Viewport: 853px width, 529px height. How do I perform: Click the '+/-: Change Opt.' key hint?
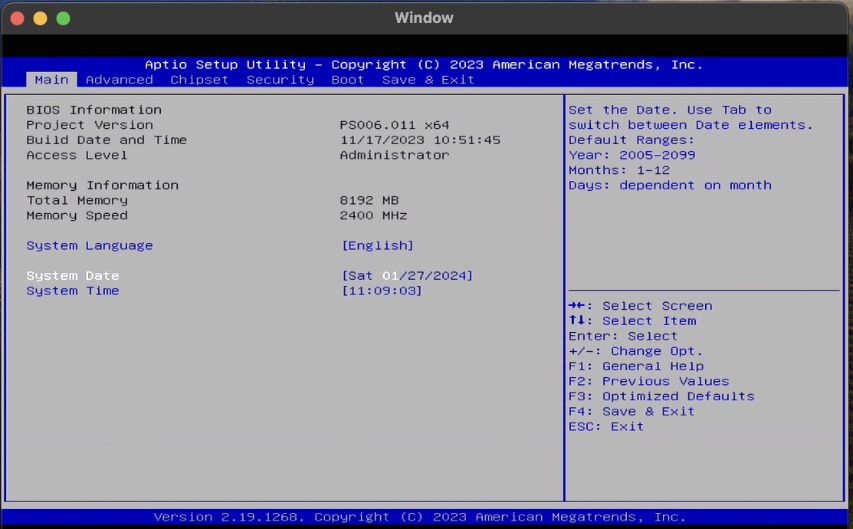tap(636, 352)
